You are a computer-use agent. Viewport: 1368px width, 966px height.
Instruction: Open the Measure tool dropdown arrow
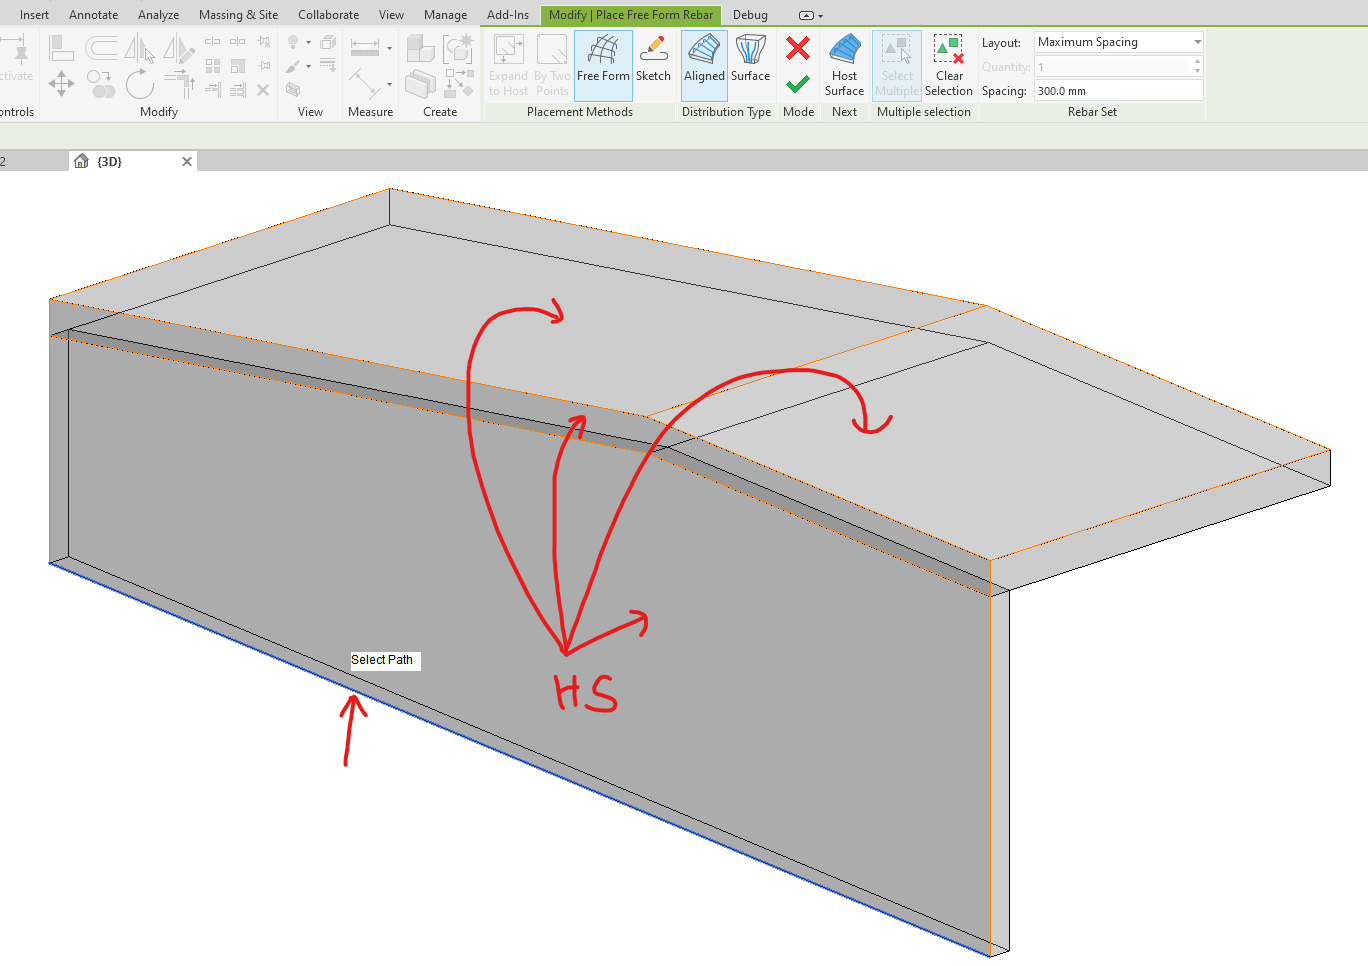pos(389,49)
